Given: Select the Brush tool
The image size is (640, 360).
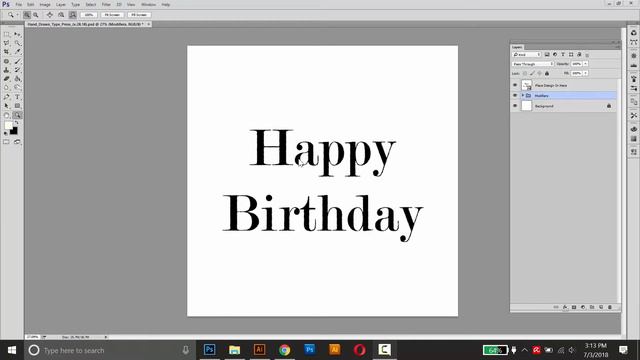Looking at the screenshot, I should [x=17, y=61].
